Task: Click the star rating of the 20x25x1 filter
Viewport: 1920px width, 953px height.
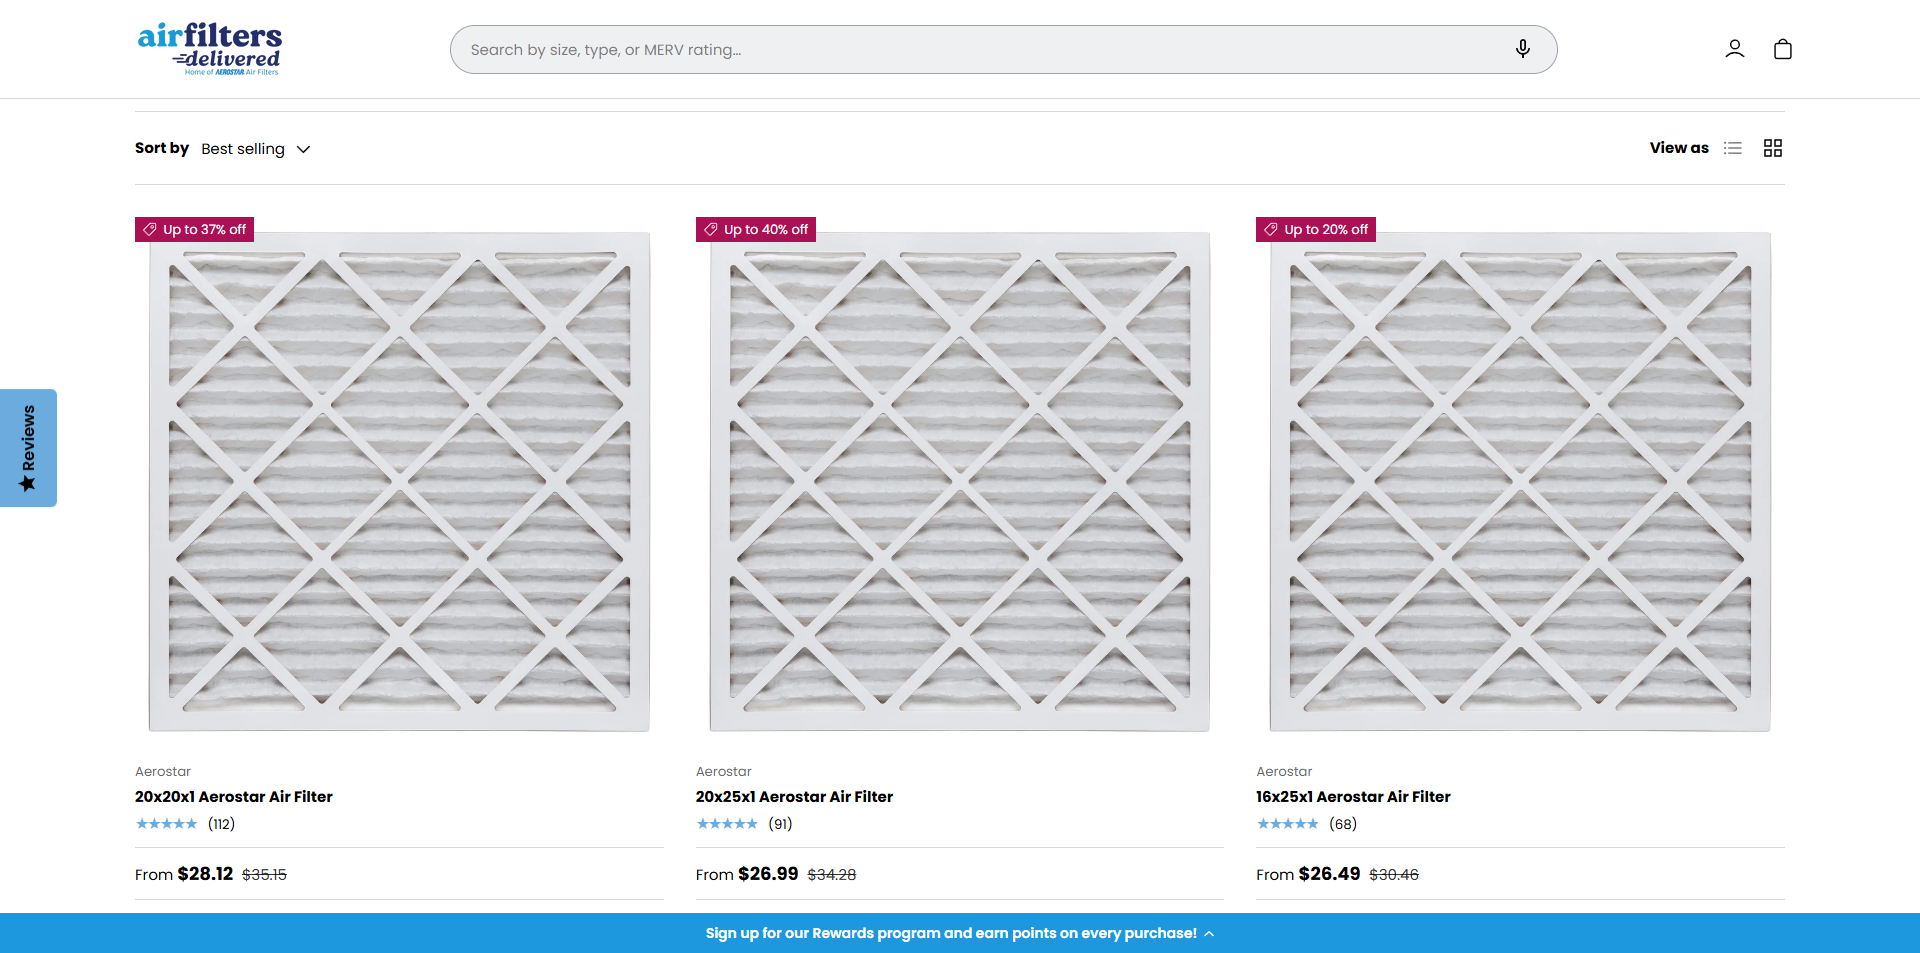Action: point(728,823)
